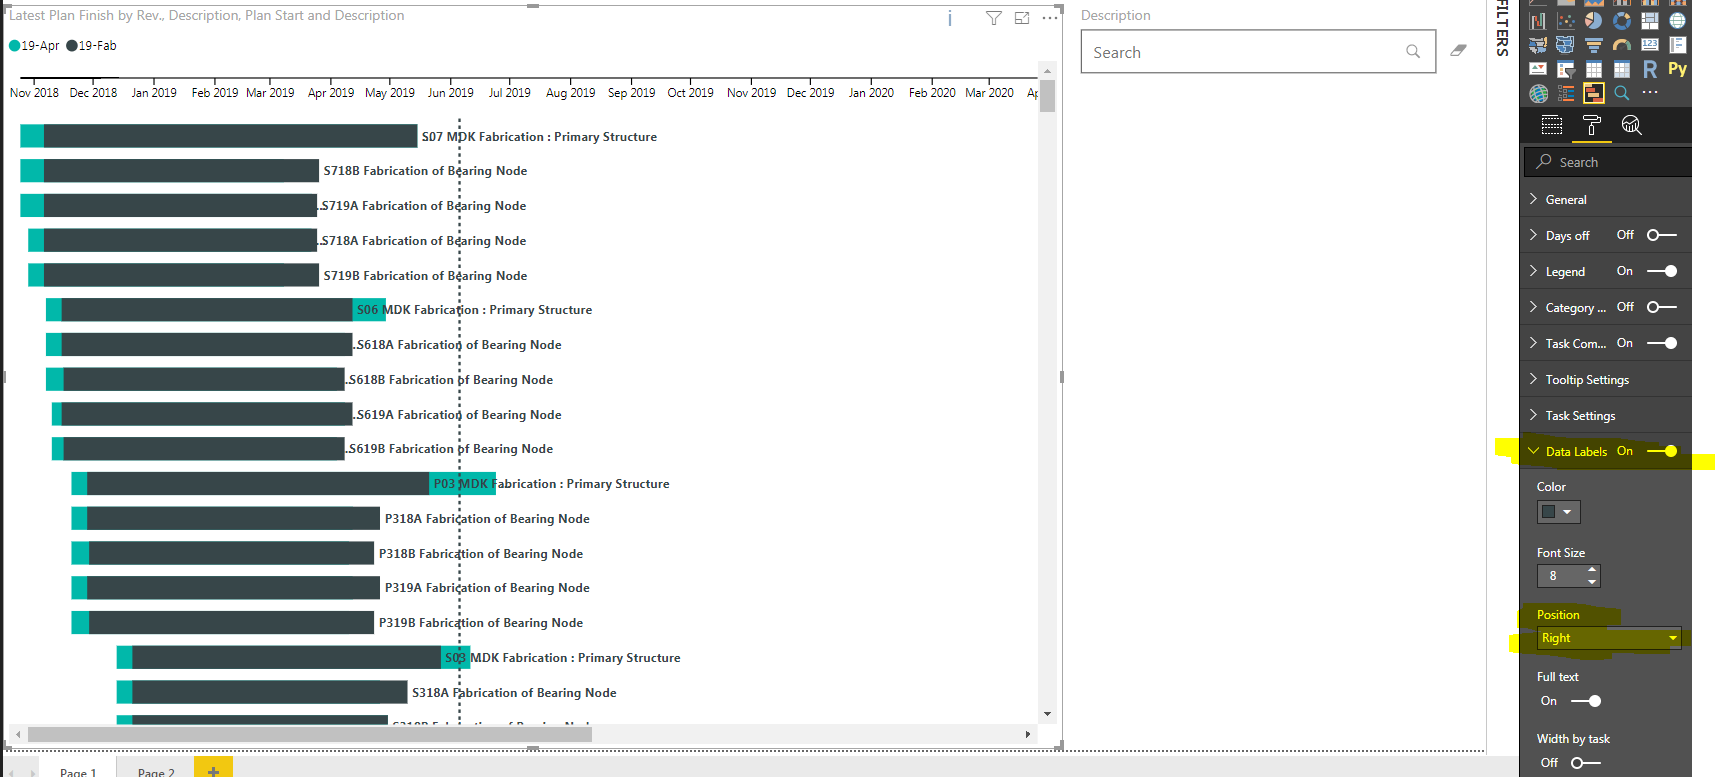Screen dimensions: 1715x777
Task: Open focus mode for the Gantt visual
Action: (x=1022, y=18)
